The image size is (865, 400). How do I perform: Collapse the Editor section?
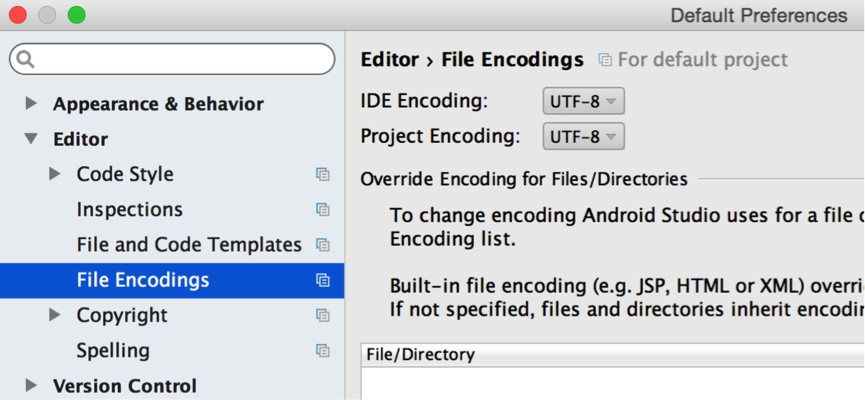31,139
